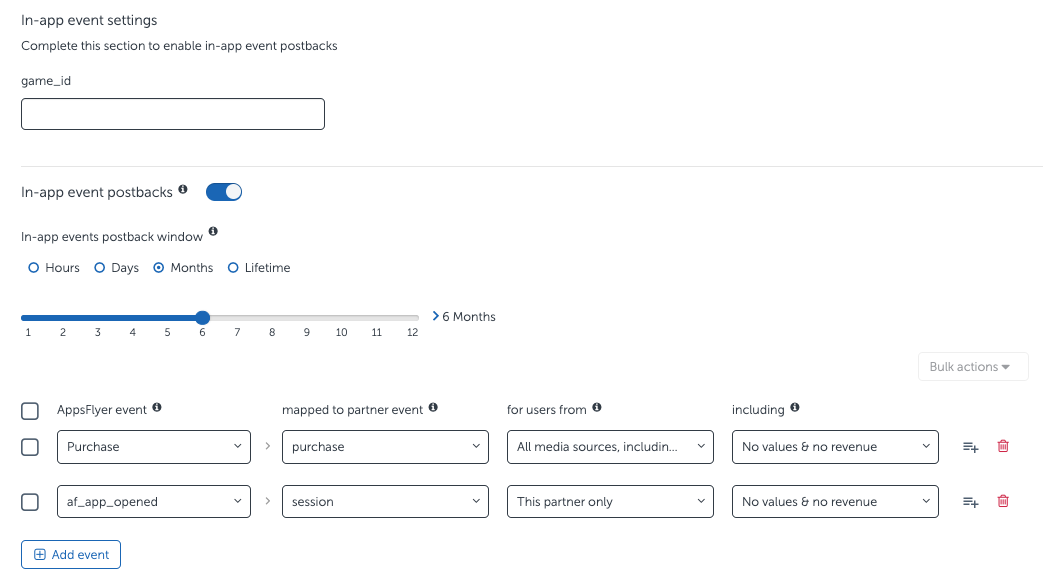Click add-parameter icon on af_app_opened row

click(x=970, y=502)
